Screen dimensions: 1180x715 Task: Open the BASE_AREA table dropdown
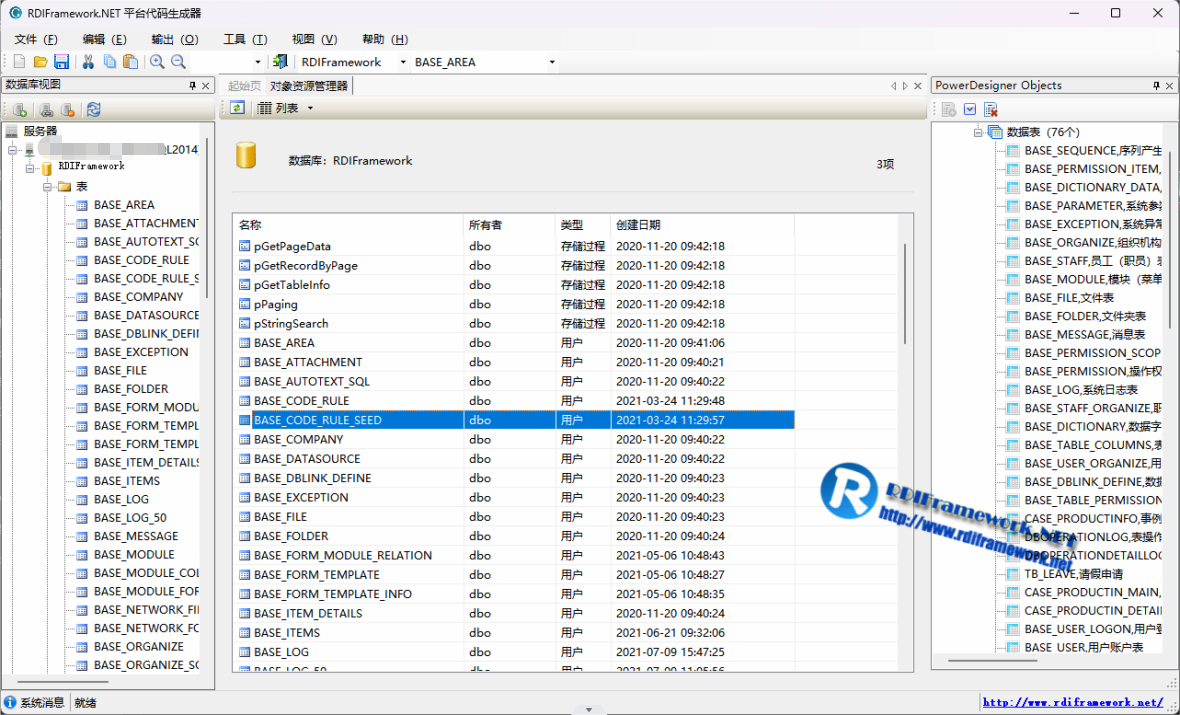pos(551,62)
